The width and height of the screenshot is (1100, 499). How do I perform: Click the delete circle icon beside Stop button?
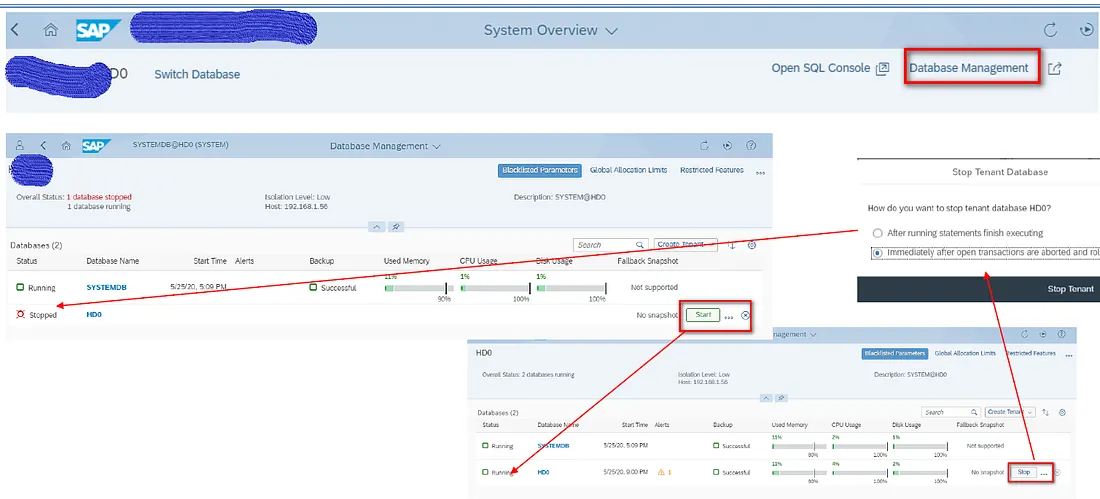pyautogui.click(x=1057, y=472)
